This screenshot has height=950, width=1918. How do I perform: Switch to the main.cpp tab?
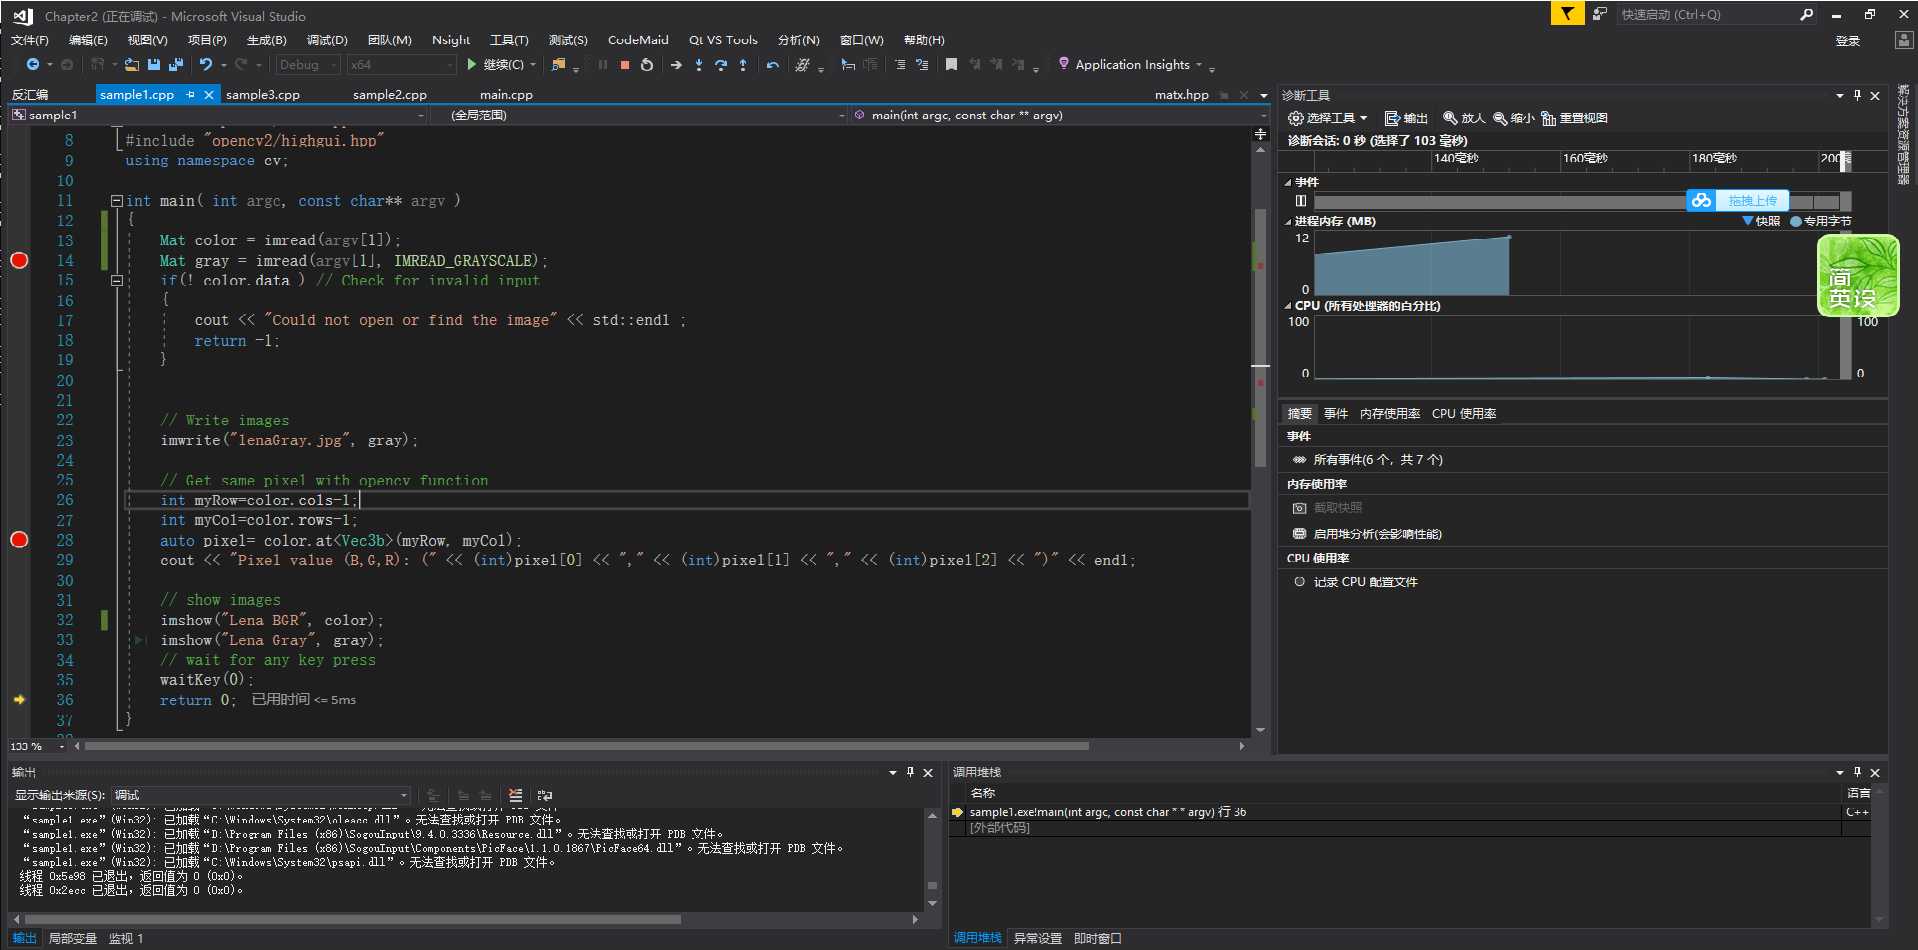click(x=506, y=95)
